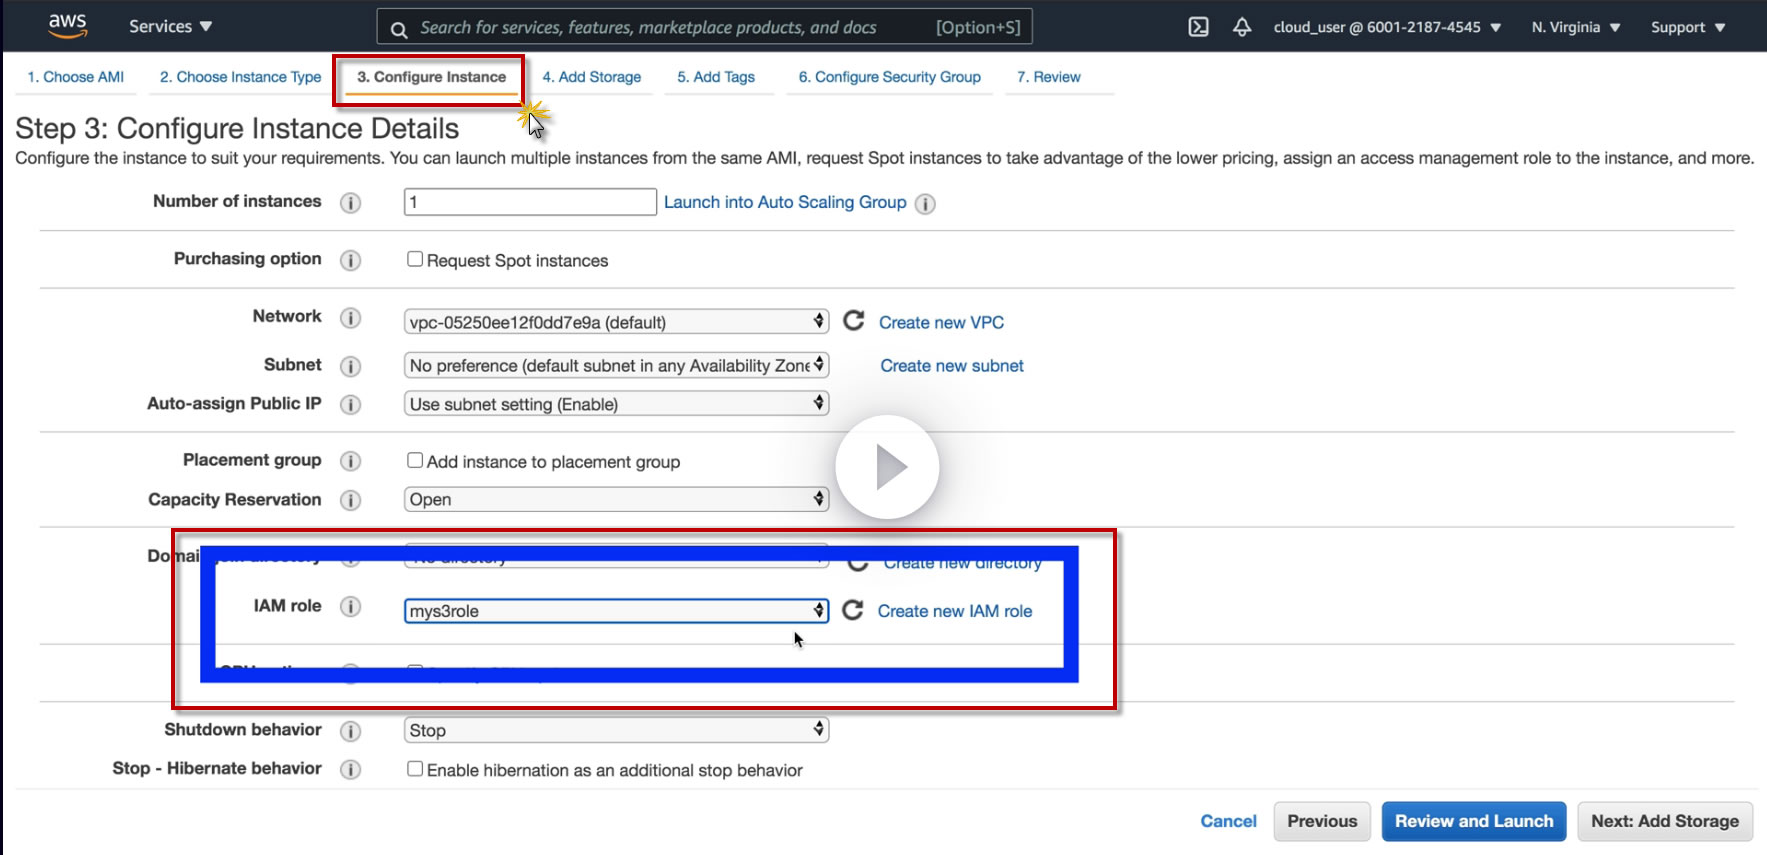Click the AWS logo home icon

(67, 26)
